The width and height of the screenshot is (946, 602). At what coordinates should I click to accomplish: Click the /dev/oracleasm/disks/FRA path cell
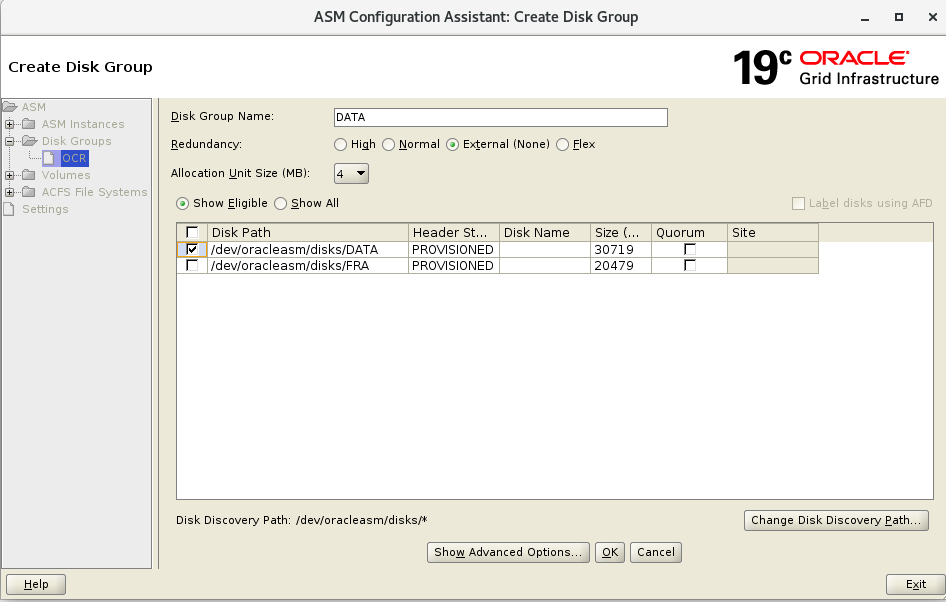coord(308,266)
